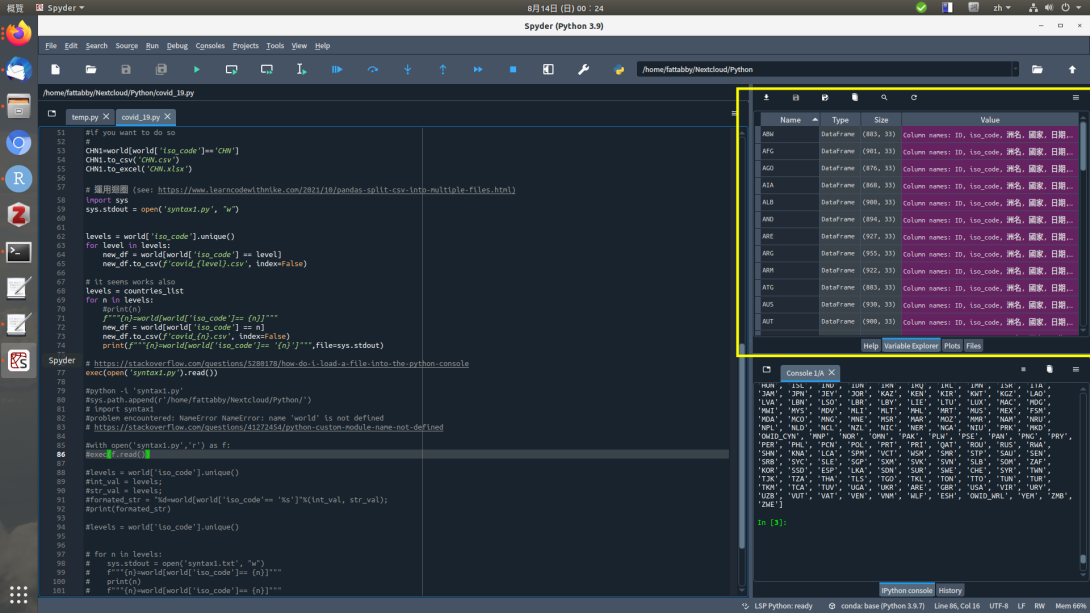The image size is (1090, 613).
Task: Refresh variables in Variable Explorer
Action: [x=913, y=98]
